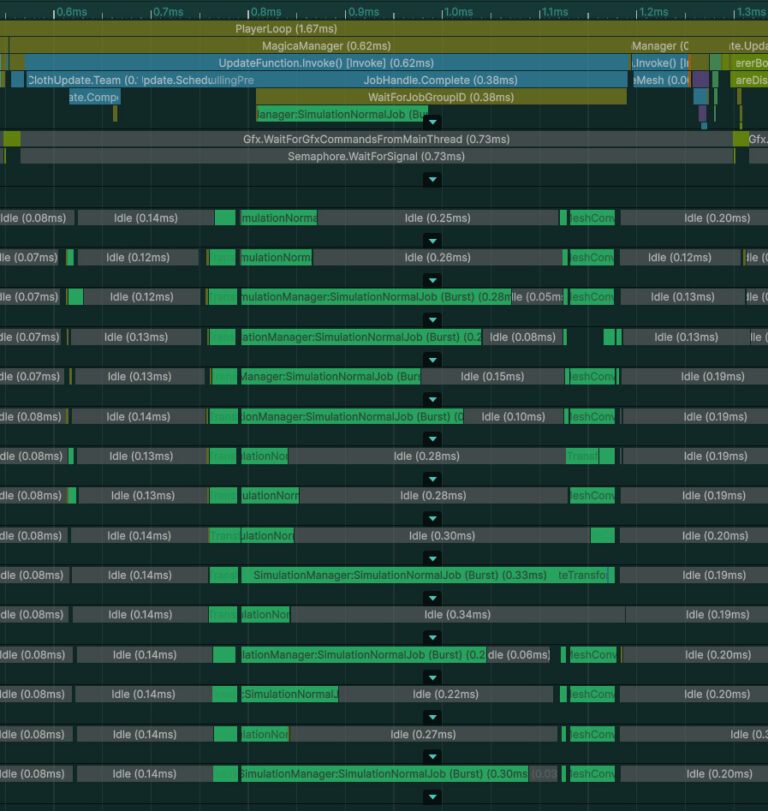This screenshot has width=768, height=811.
Task: Expand arrow beneath the WaitForJobGroupID section
Action: point(432,123)
